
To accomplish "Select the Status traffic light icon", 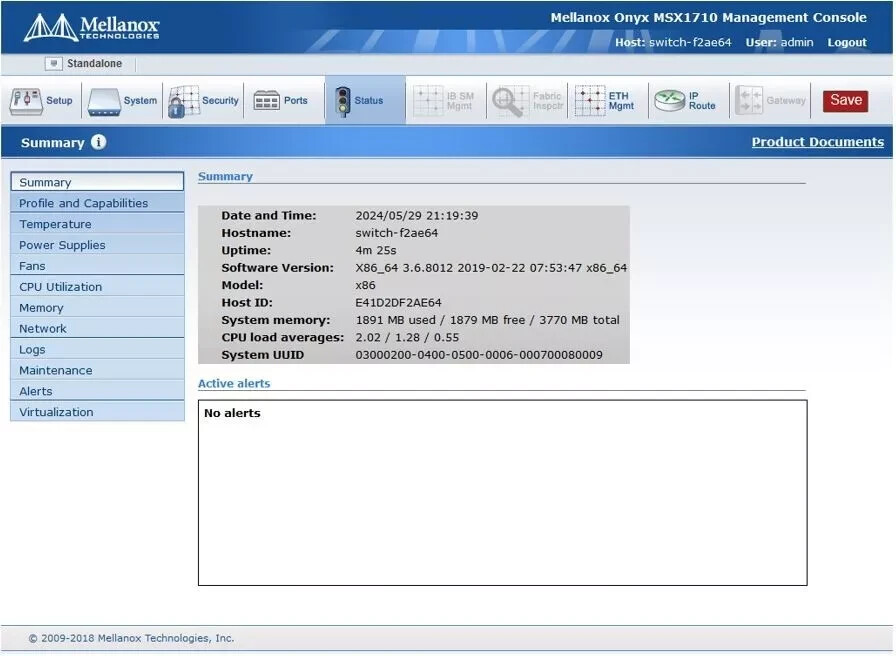I will 343,102.
